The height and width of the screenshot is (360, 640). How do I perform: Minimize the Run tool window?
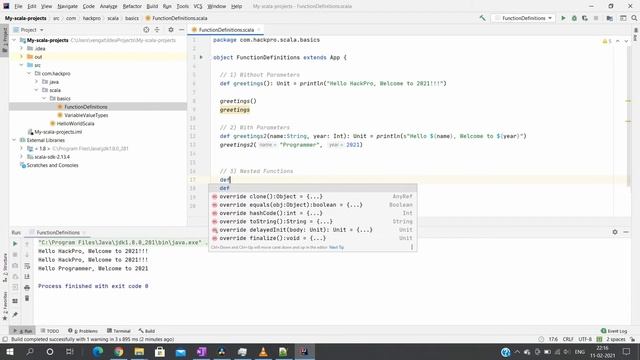pyautogui.click(x=626, y=232)
